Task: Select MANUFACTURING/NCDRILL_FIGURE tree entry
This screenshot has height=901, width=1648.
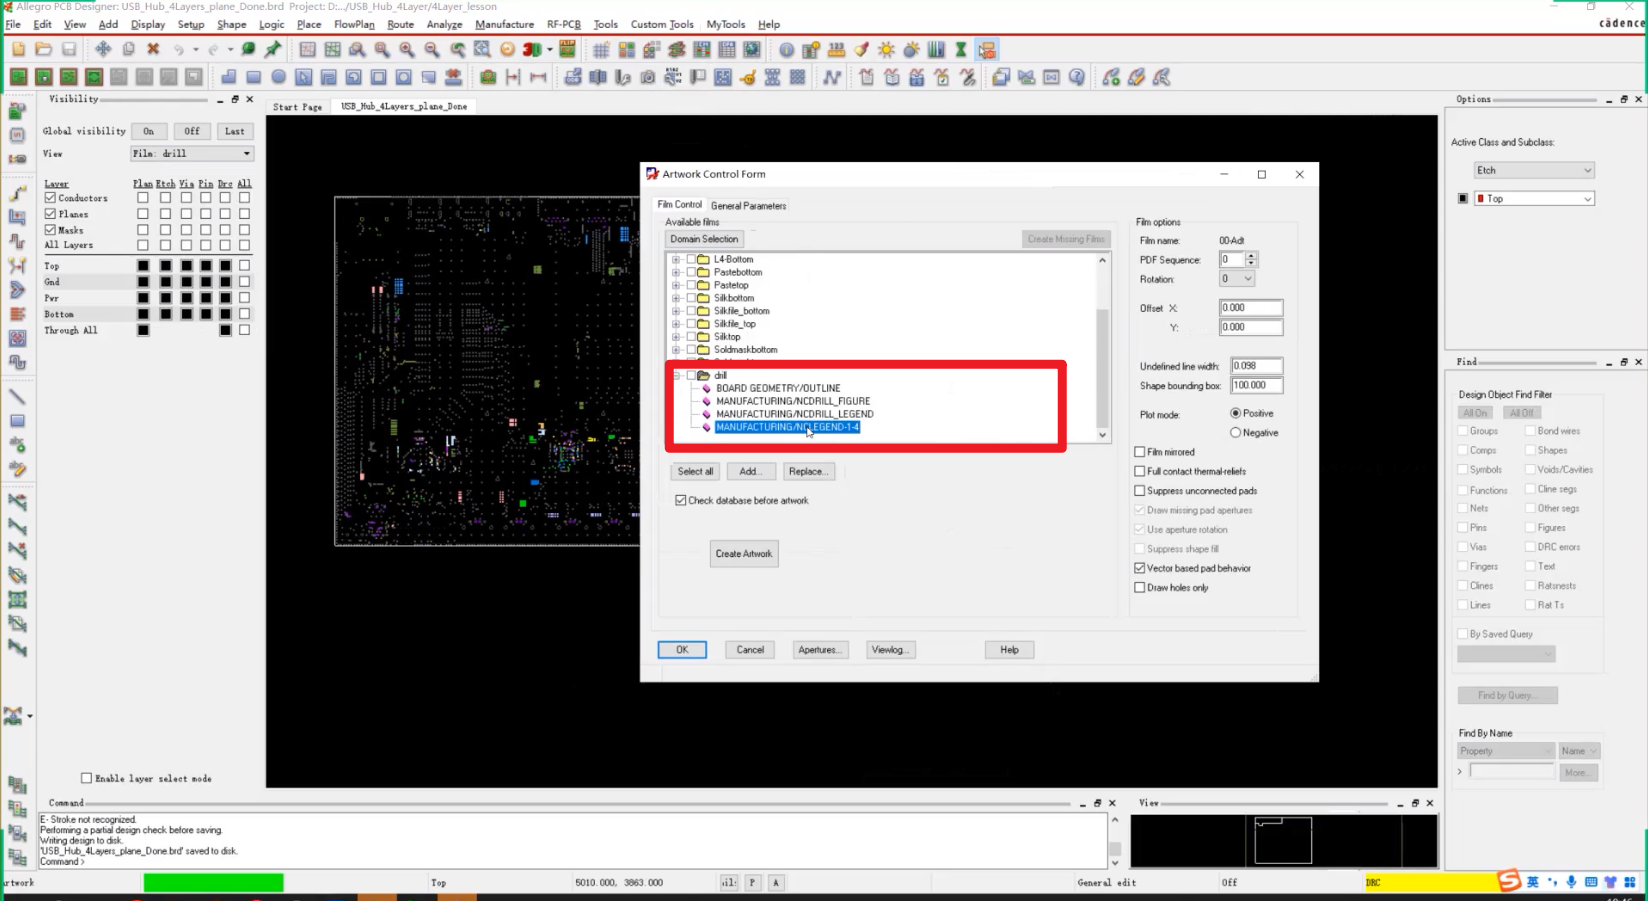Action: click(x=793, y=401)
